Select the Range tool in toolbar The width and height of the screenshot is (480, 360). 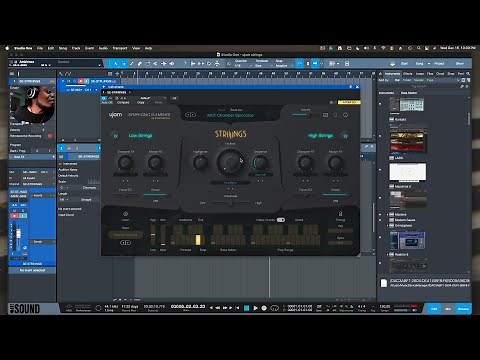124,63
